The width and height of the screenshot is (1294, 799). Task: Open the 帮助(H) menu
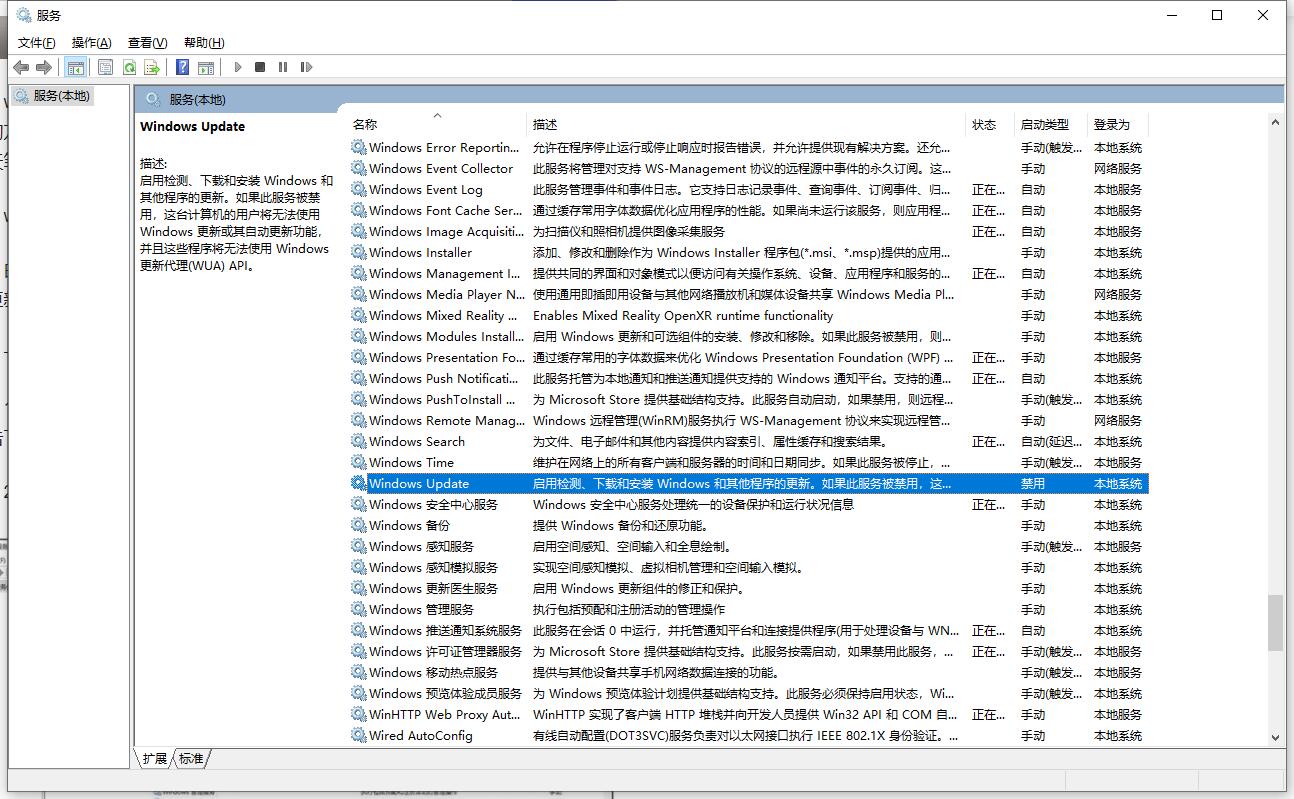[204, 42]
